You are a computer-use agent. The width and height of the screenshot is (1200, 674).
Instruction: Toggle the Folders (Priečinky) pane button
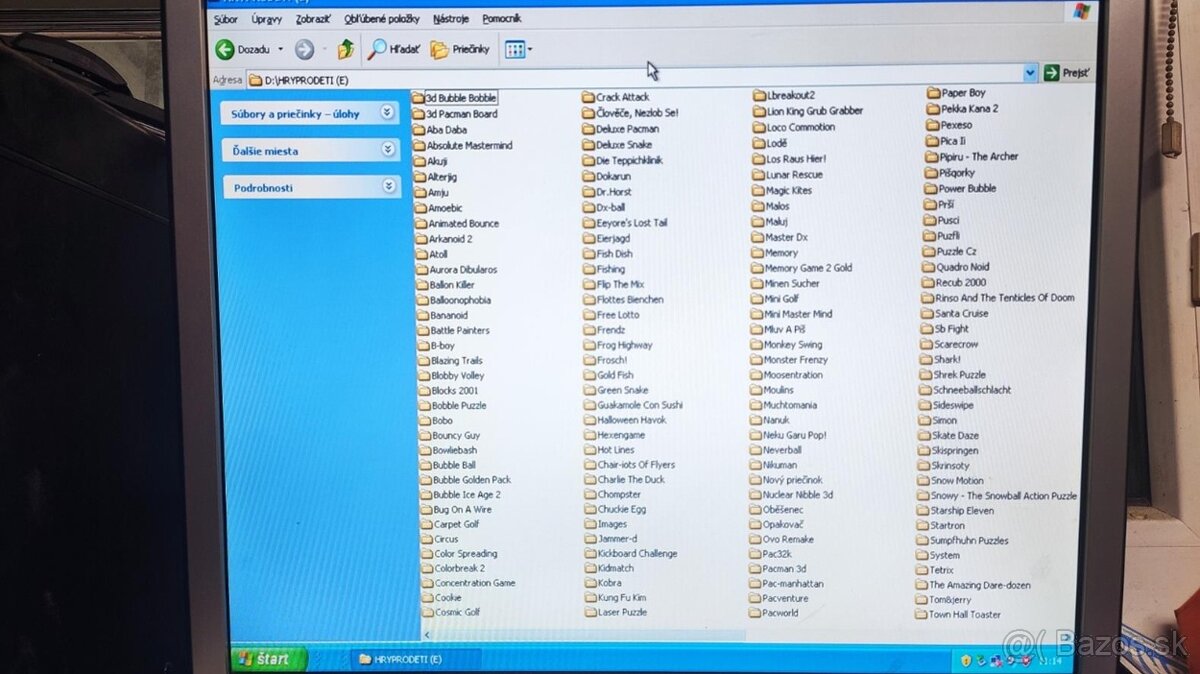[460, 49]
